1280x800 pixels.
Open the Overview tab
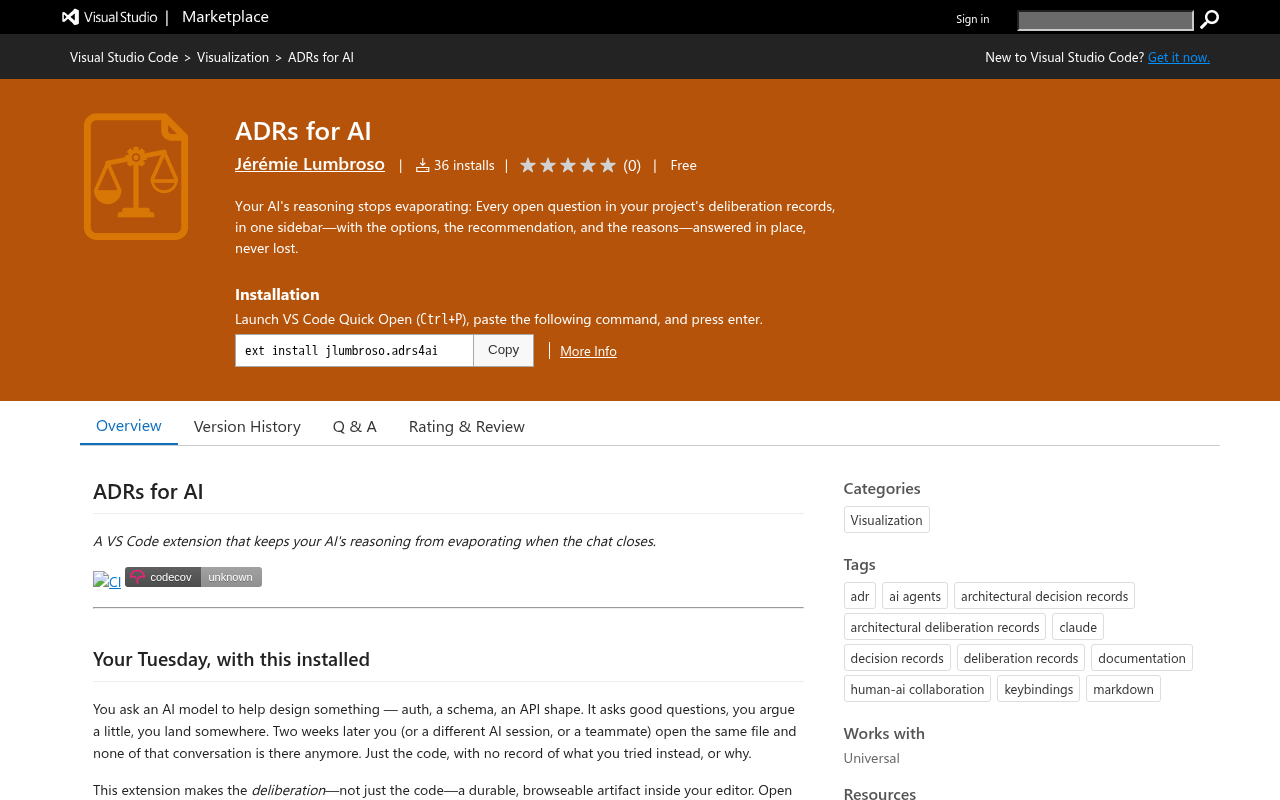point(129,426)
